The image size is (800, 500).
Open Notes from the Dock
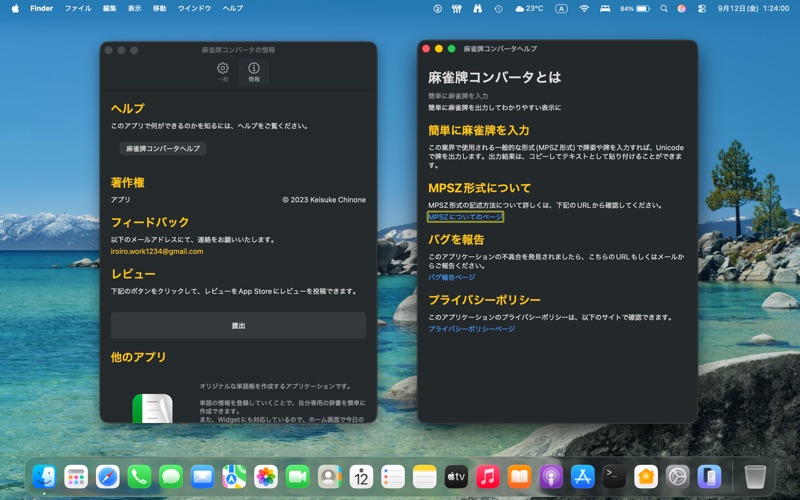click(424, 477)
